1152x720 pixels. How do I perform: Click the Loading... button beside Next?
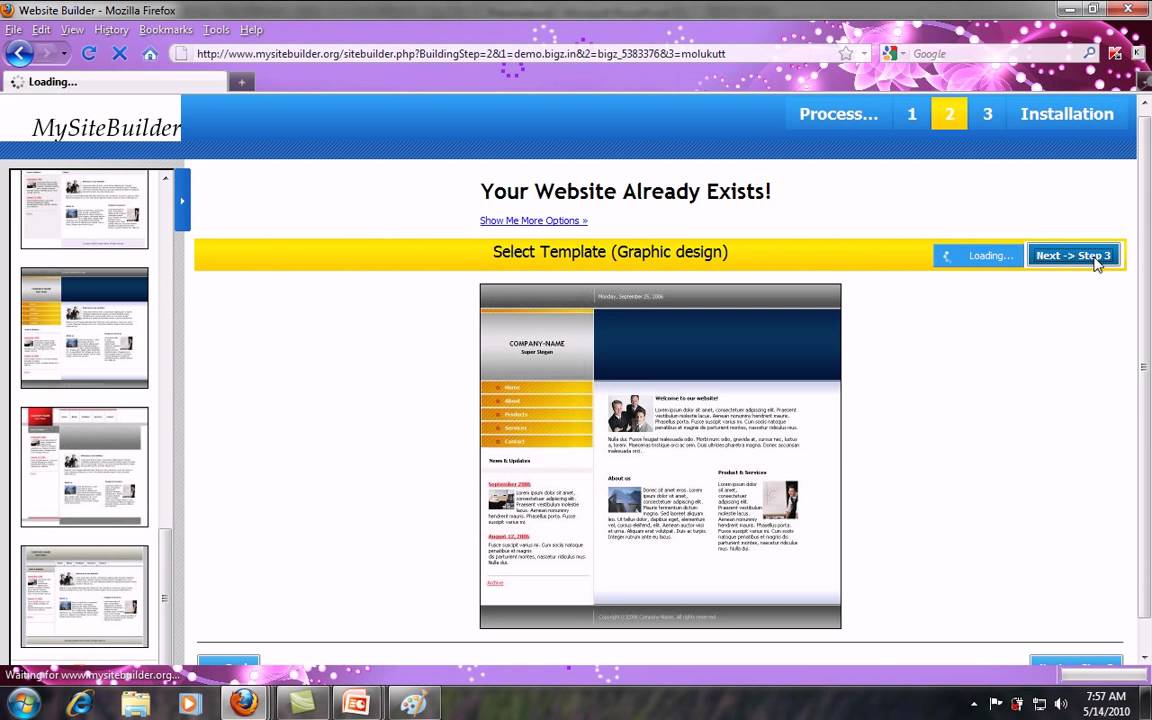click(979, 256)
